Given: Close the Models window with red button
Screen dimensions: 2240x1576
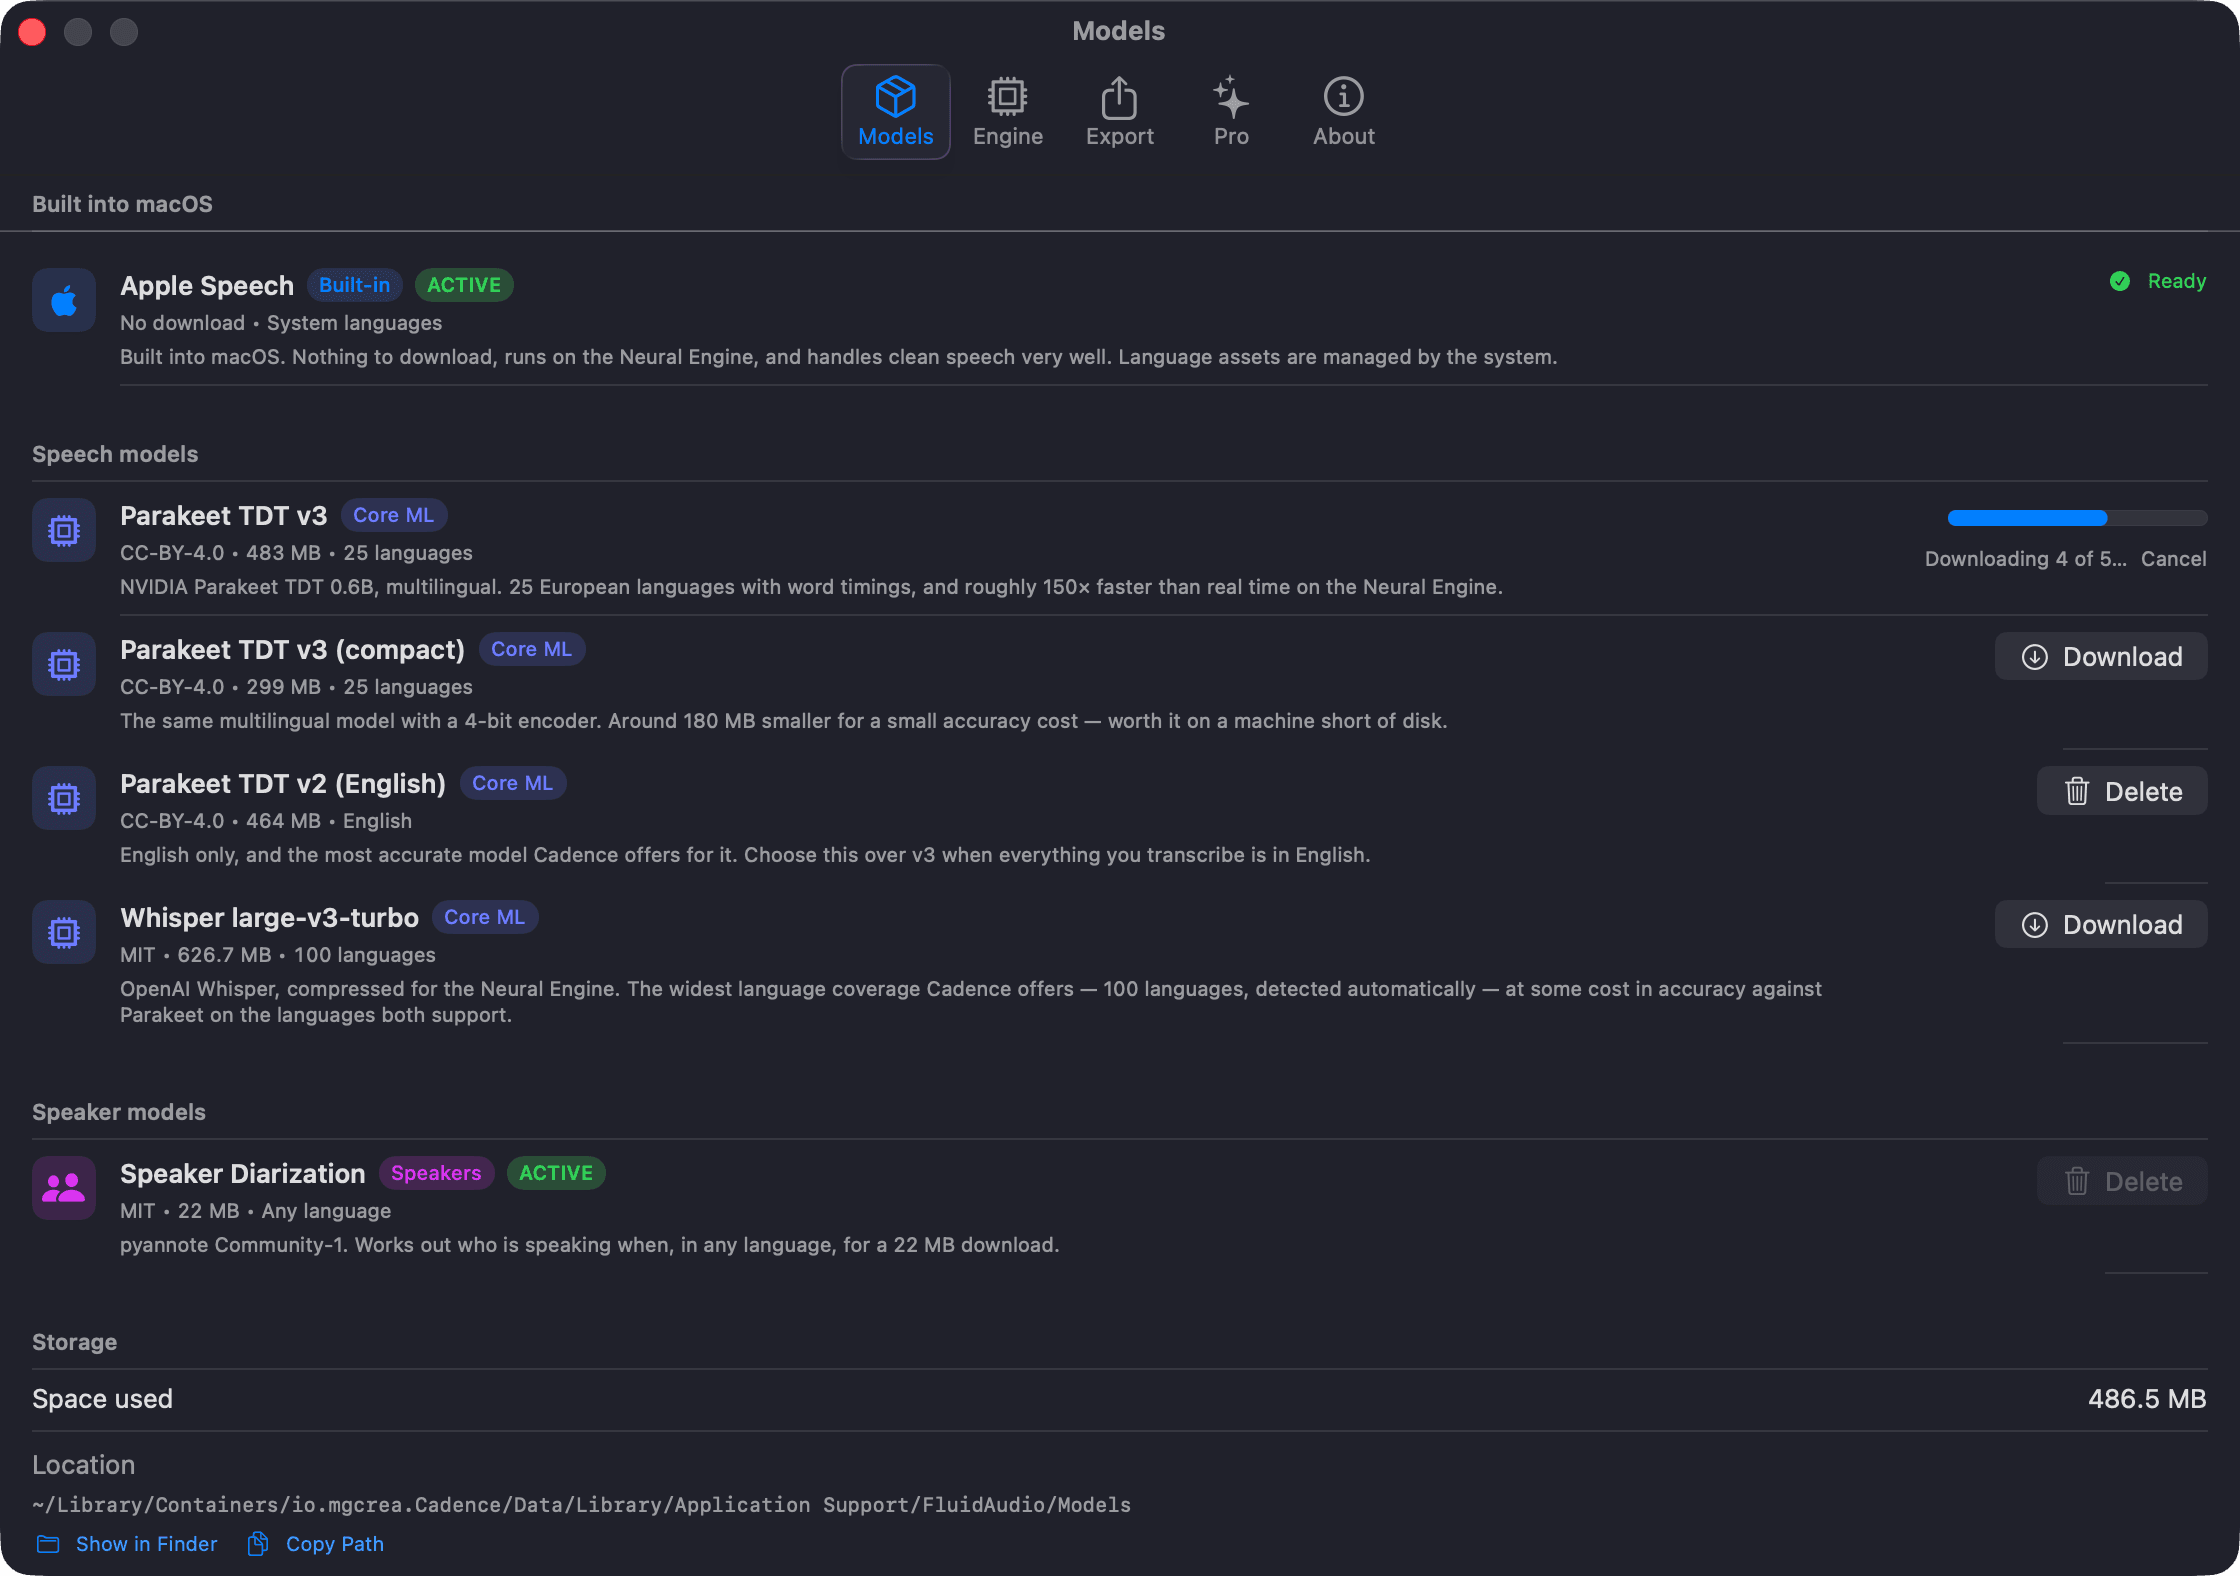Looking at the screenshot, I should point(32,32).
